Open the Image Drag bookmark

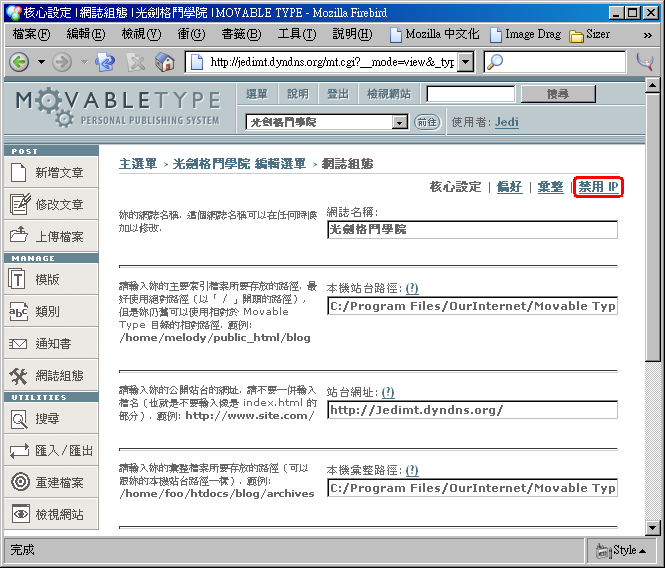click(525, 34)
